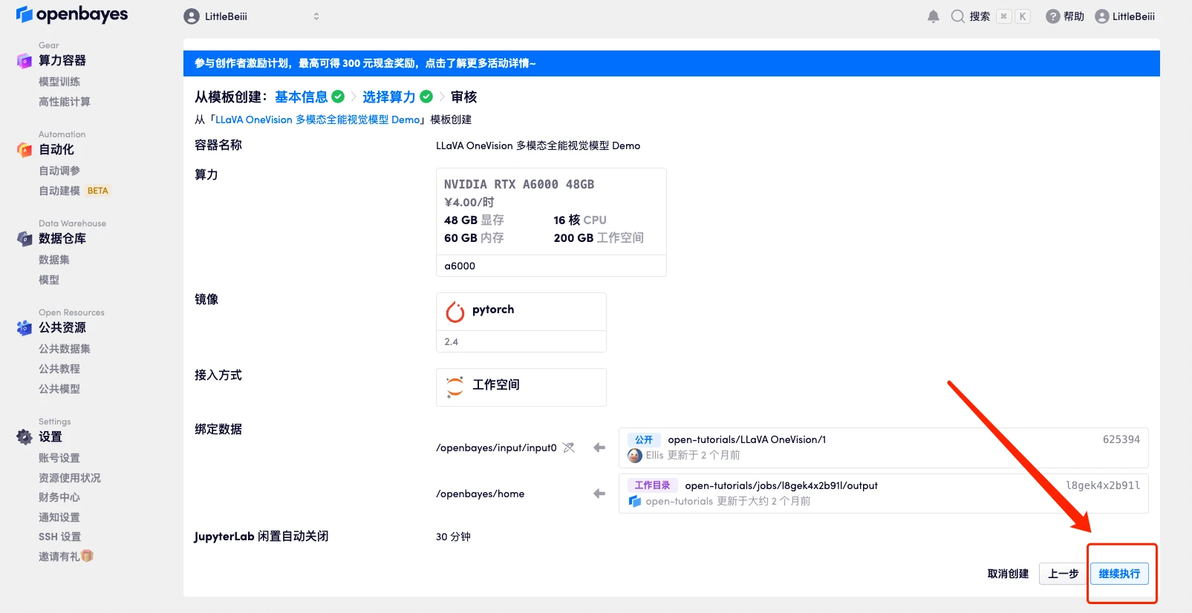Click 上一步 button
This screenshot has width=1192, height=613.
[1063, 573]
